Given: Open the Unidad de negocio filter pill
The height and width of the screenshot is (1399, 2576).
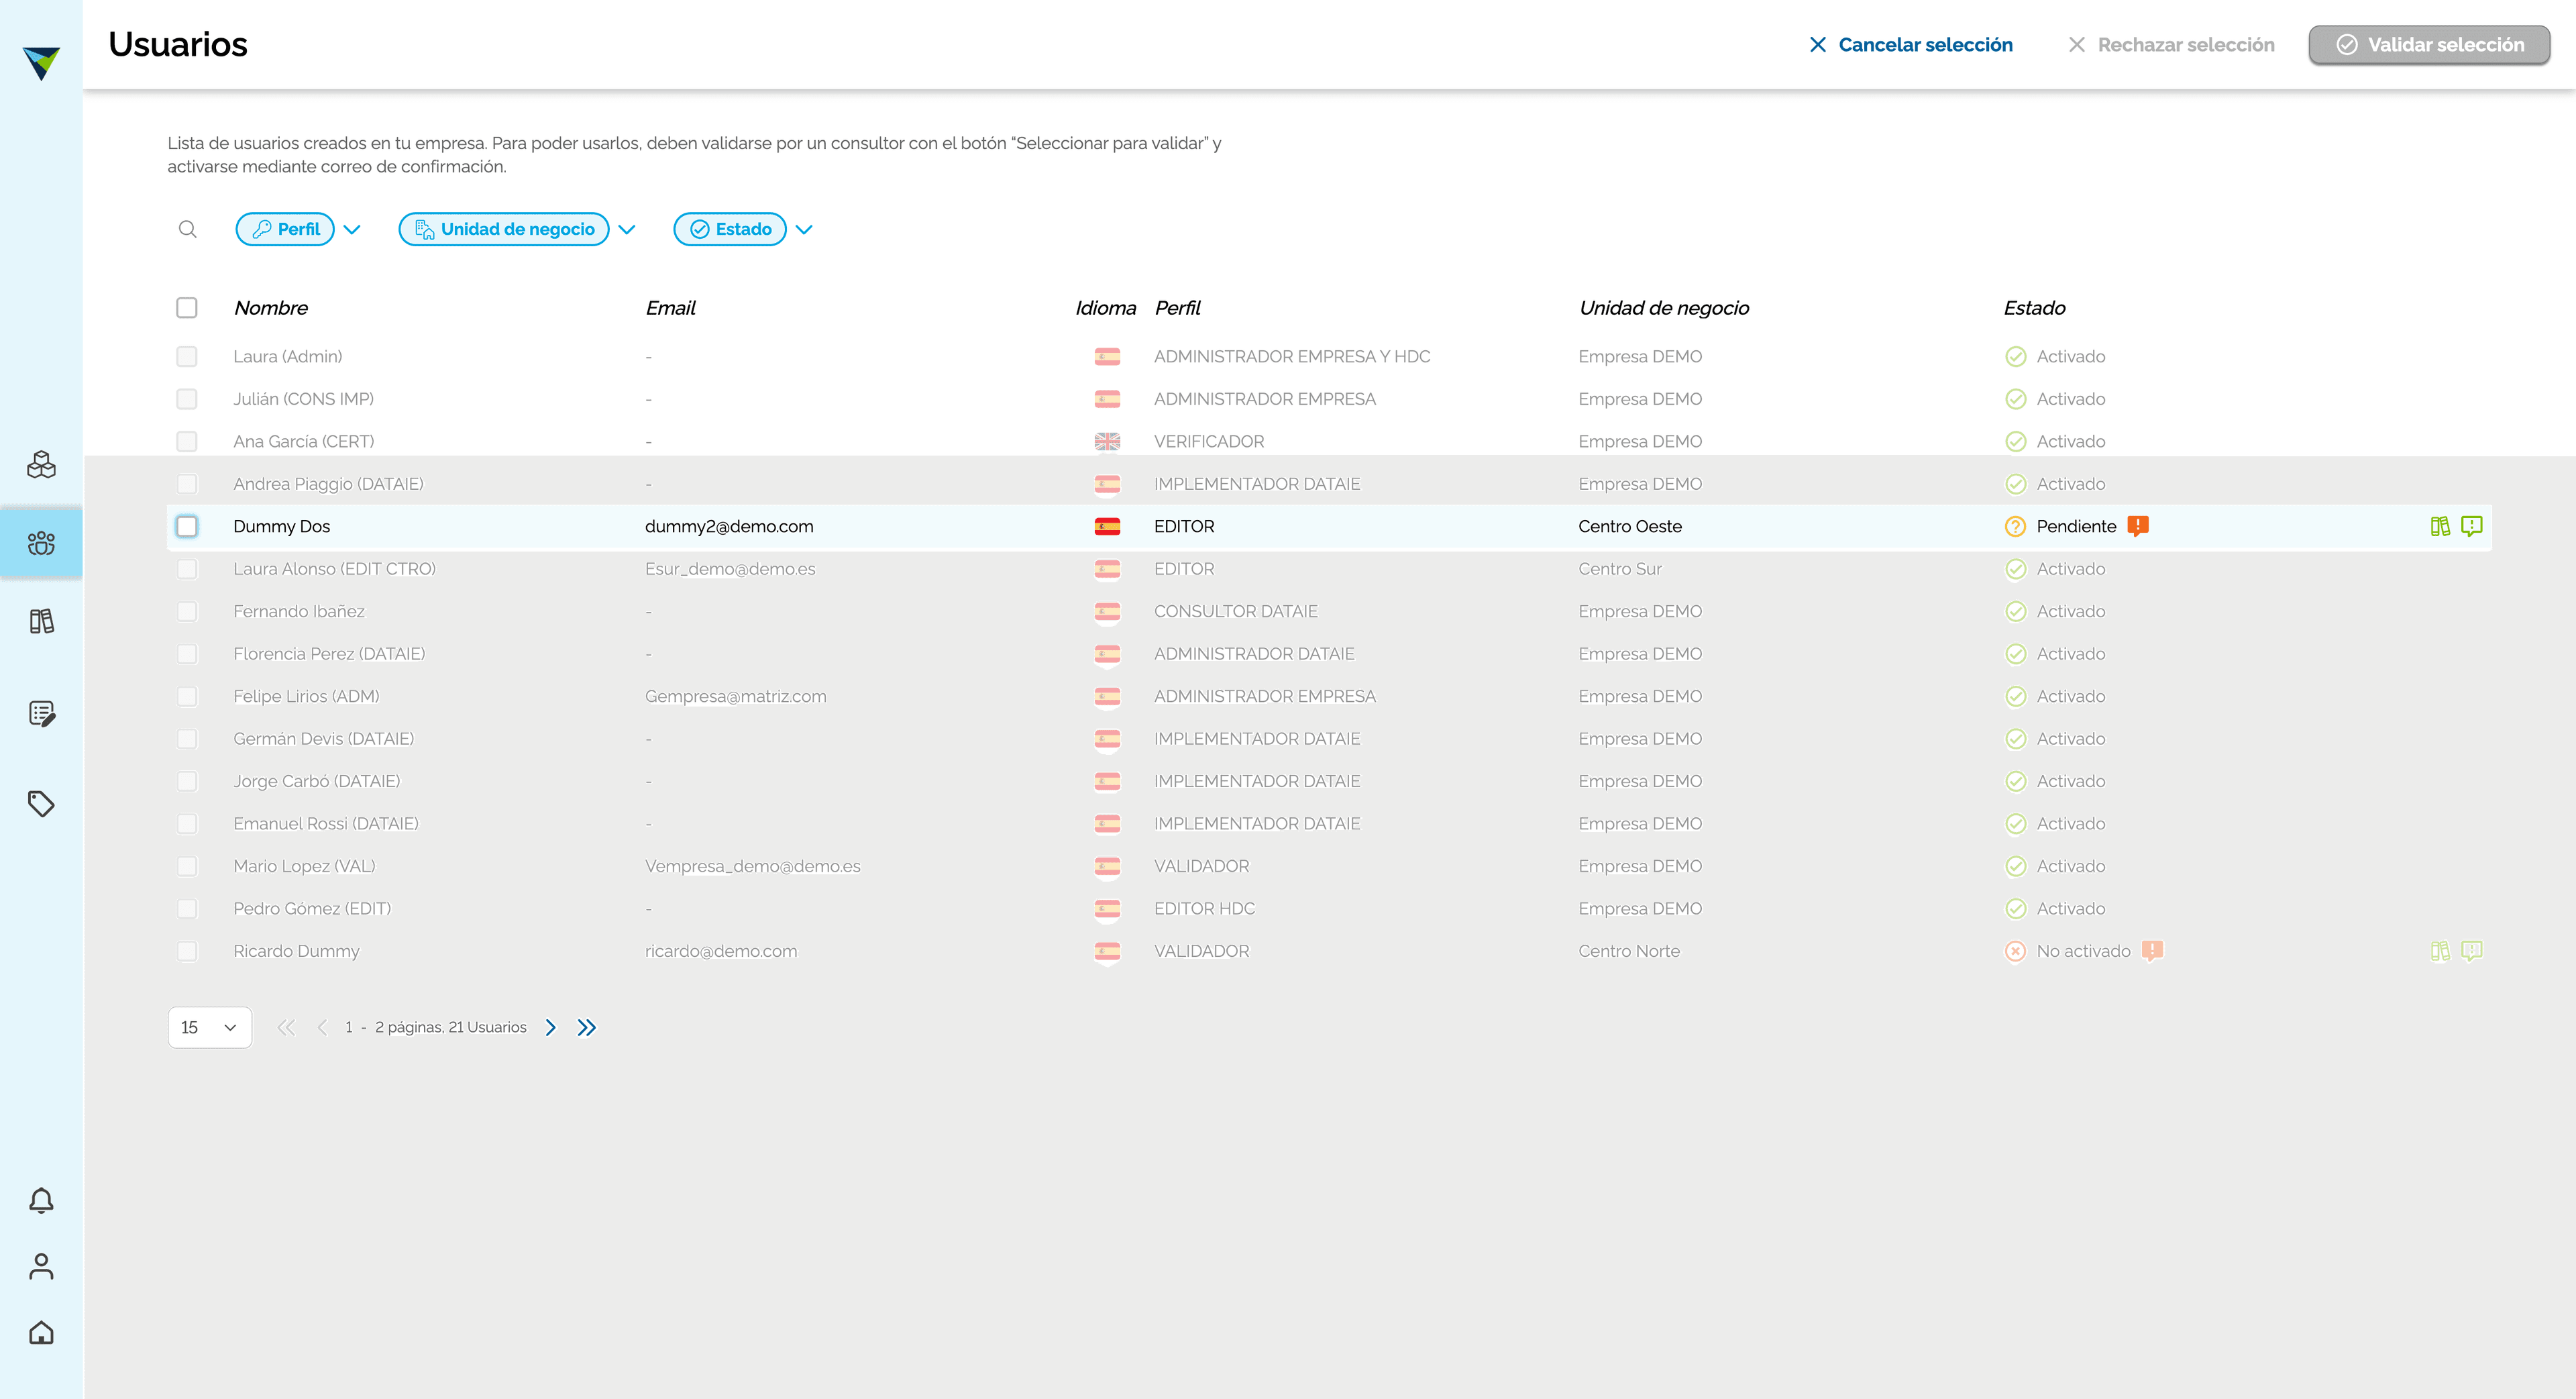Looking at the screenshot, I should 504,229.
